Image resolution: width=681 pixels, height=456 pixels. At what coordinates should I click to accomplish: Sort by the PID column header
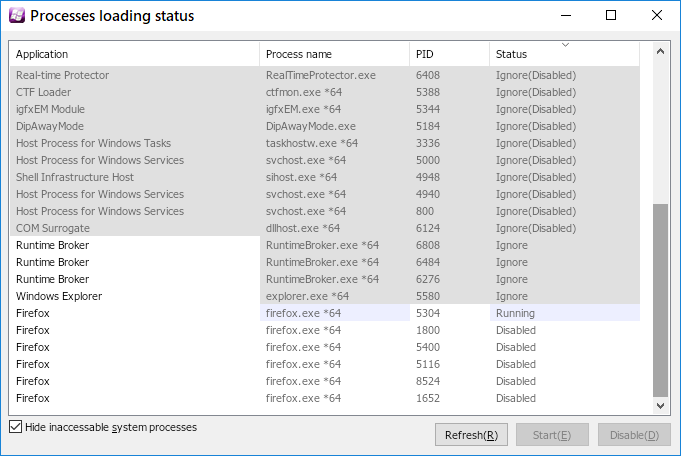point(450,54)
